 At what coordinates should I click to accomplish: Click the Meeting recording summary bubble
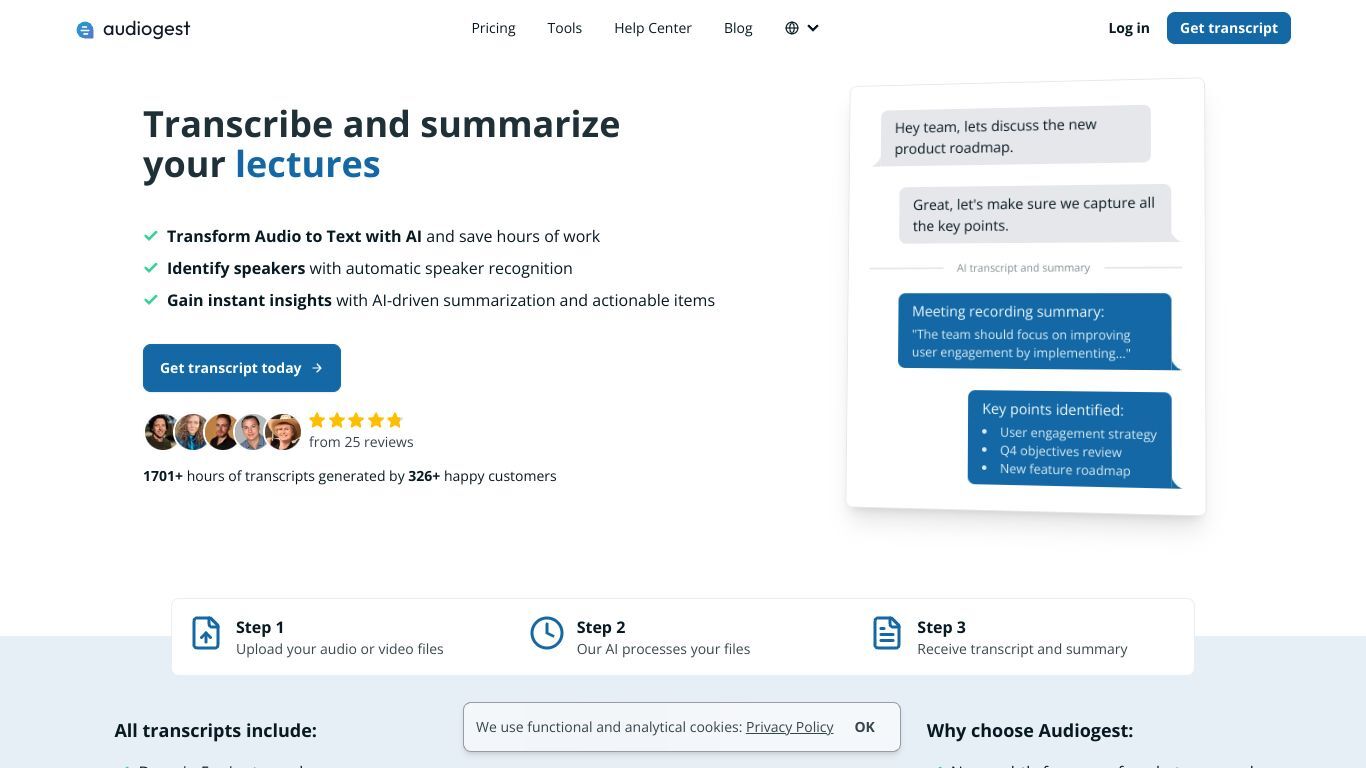(x=1035, y=331)
